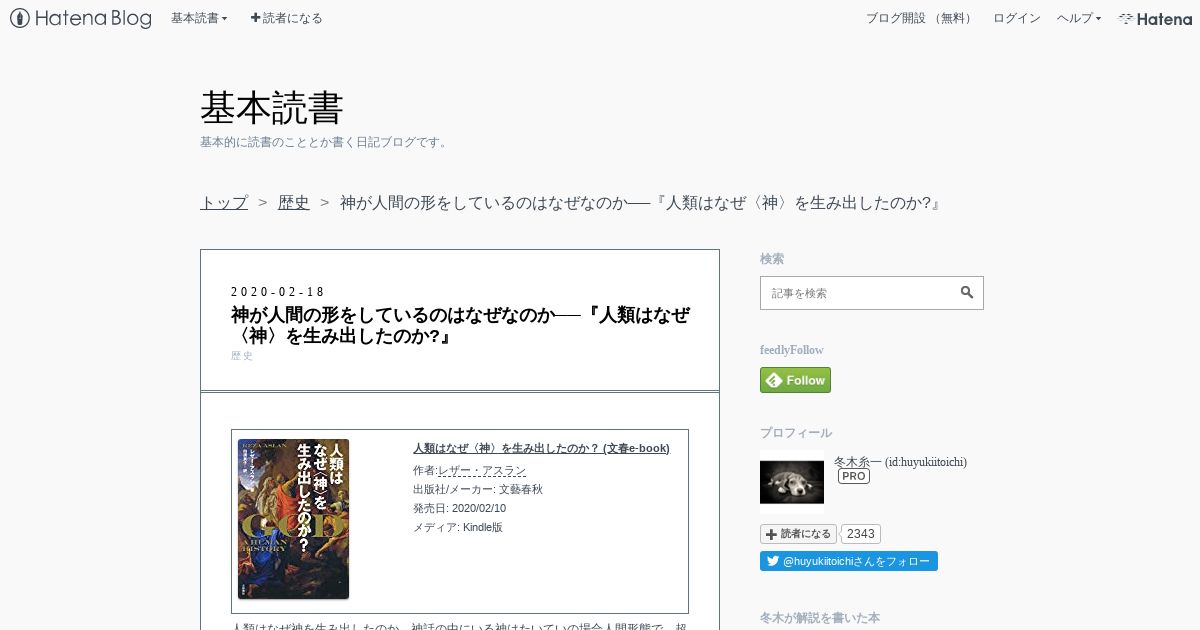This screenshot has width=1200, height=630.
Task: Click the magnifier search icon
Action: (x=967, y=293)
